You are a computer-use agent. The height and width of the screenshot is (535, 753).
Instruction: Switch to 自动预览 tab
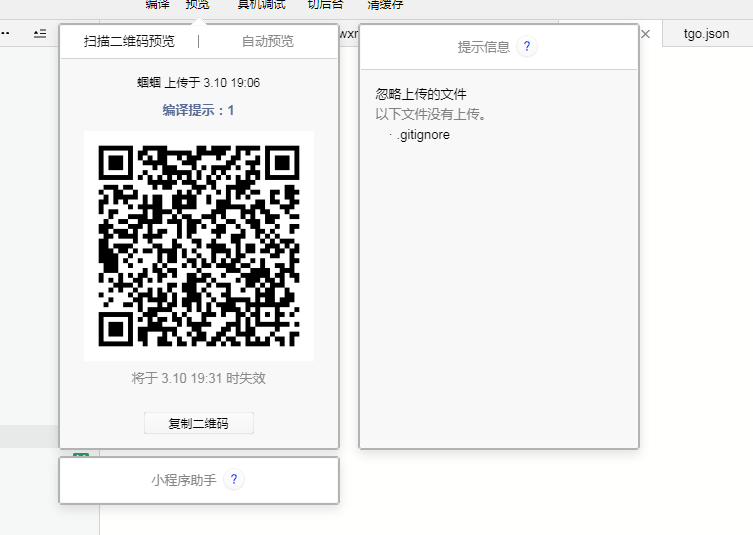tap(267, 41)
